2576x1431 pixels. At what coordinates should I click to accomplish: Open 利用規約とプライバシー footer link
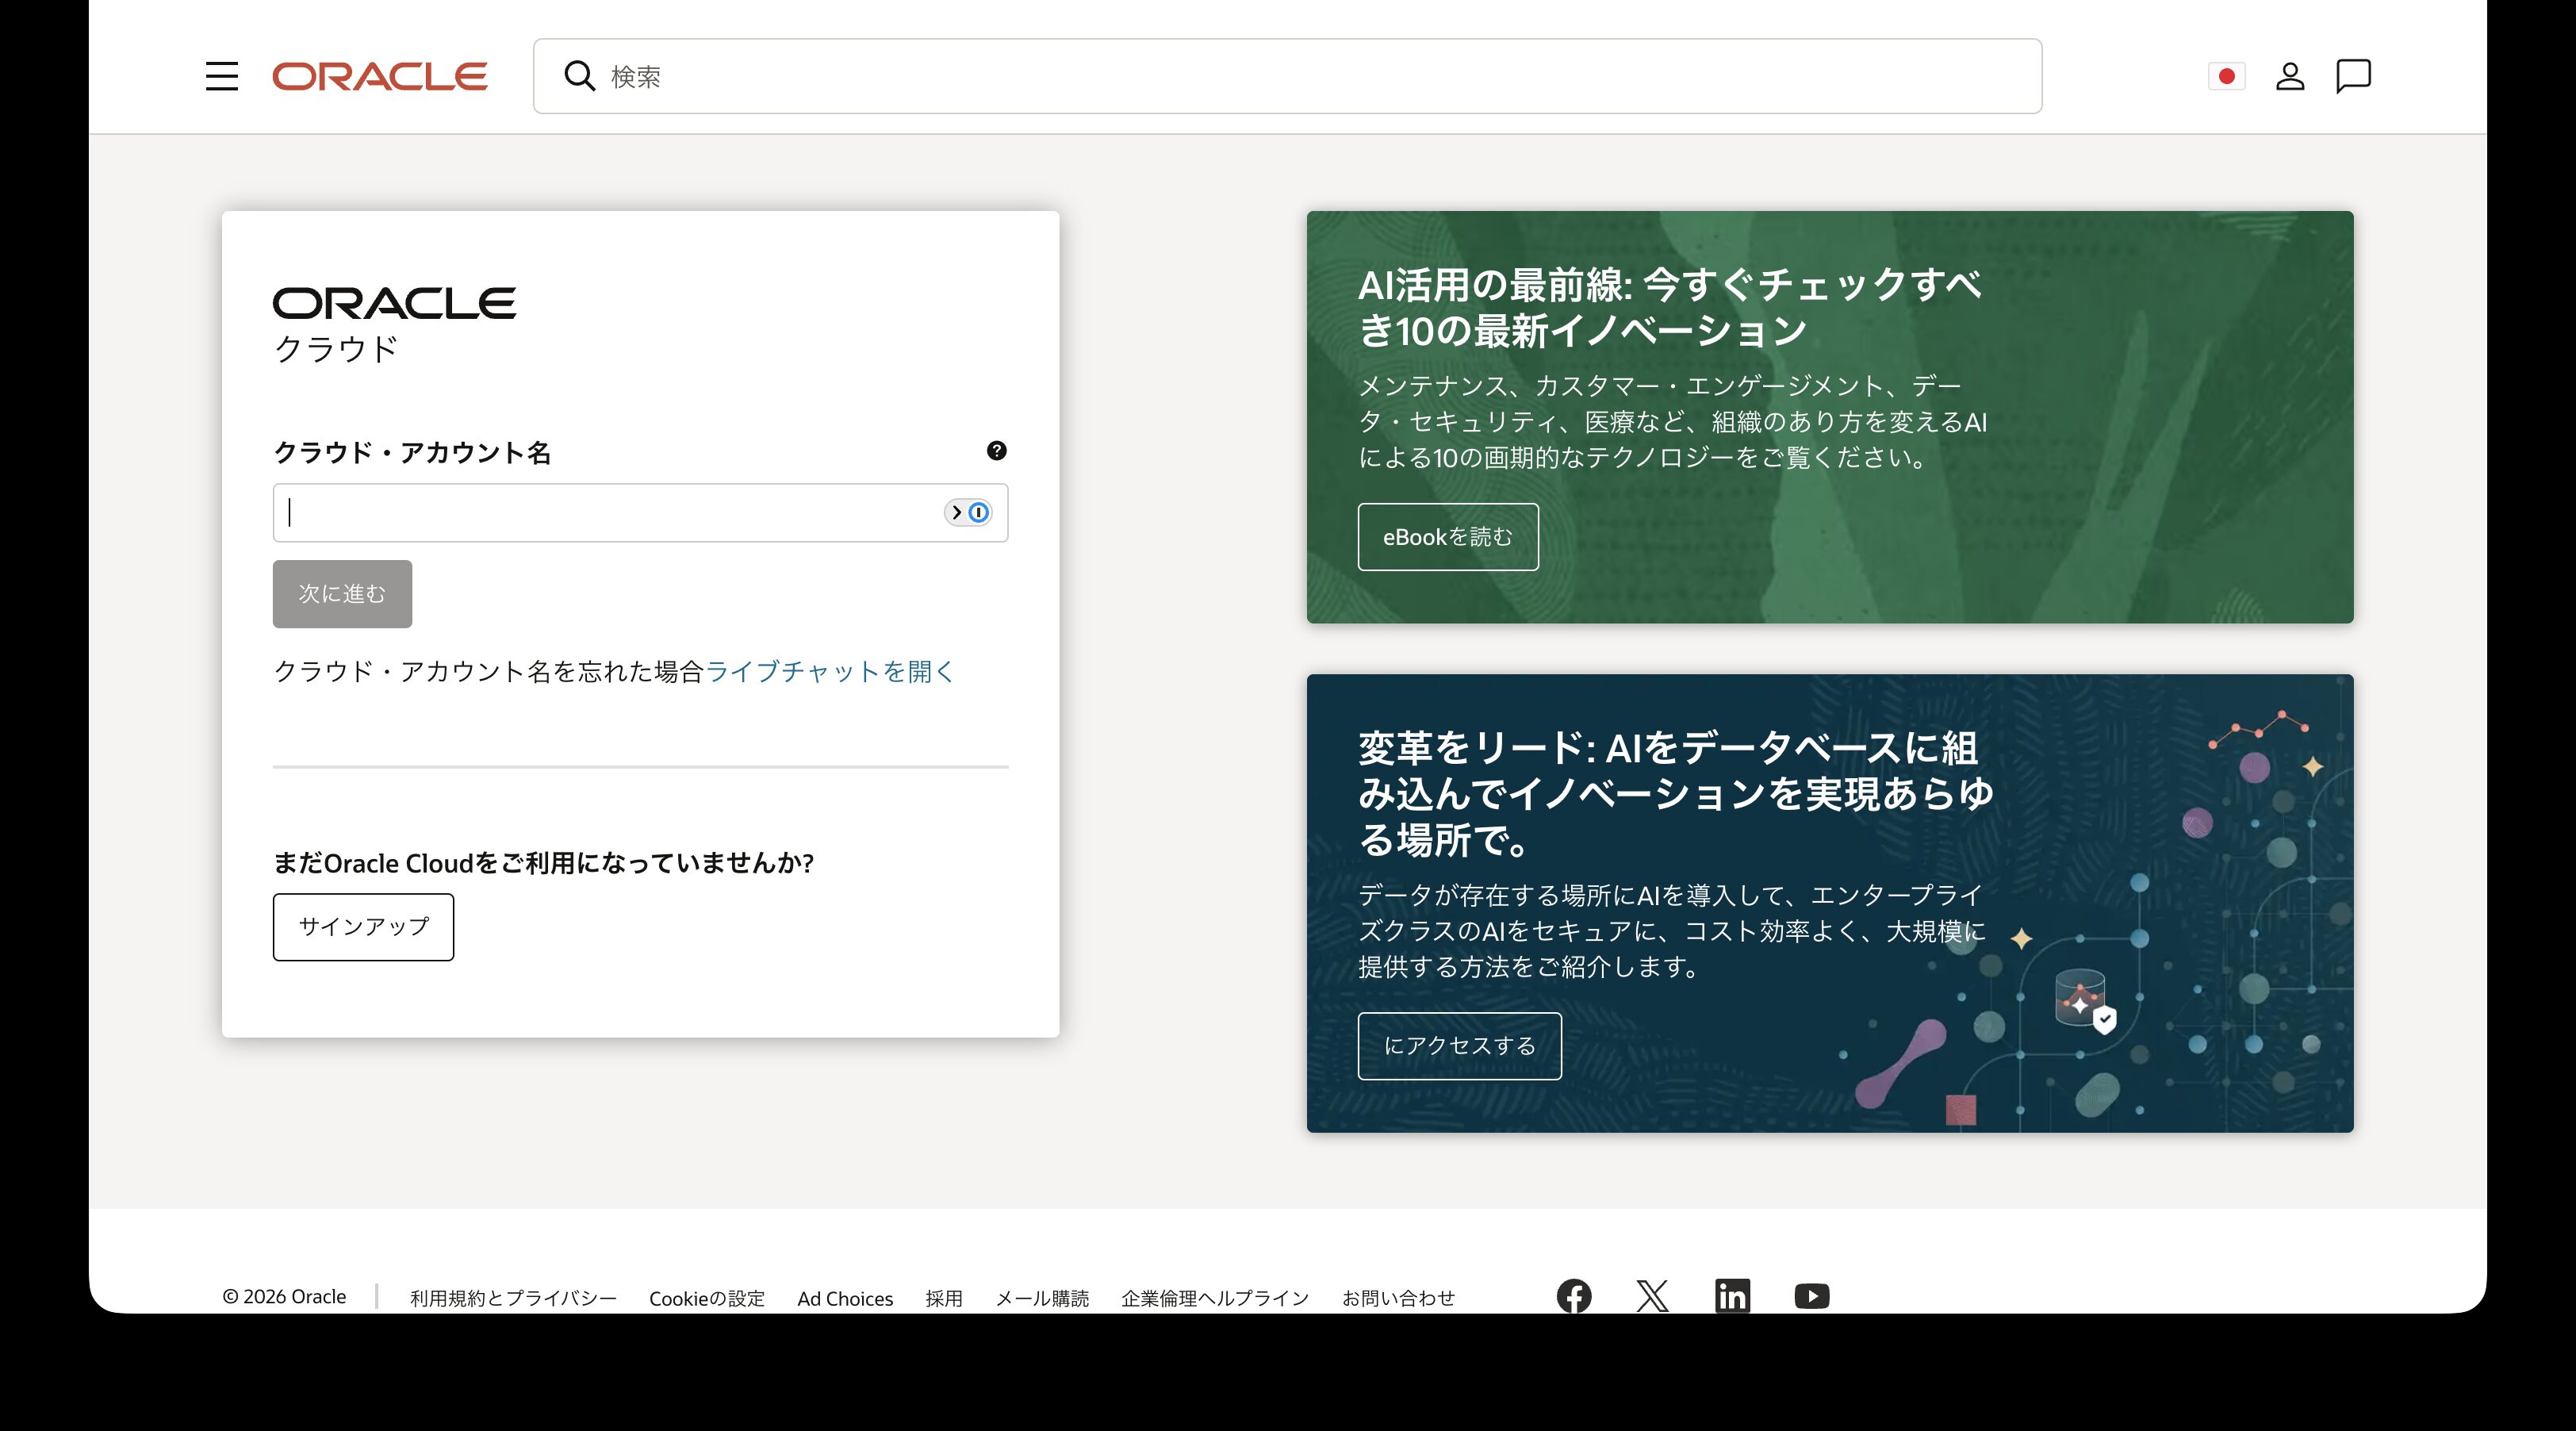513,1298
